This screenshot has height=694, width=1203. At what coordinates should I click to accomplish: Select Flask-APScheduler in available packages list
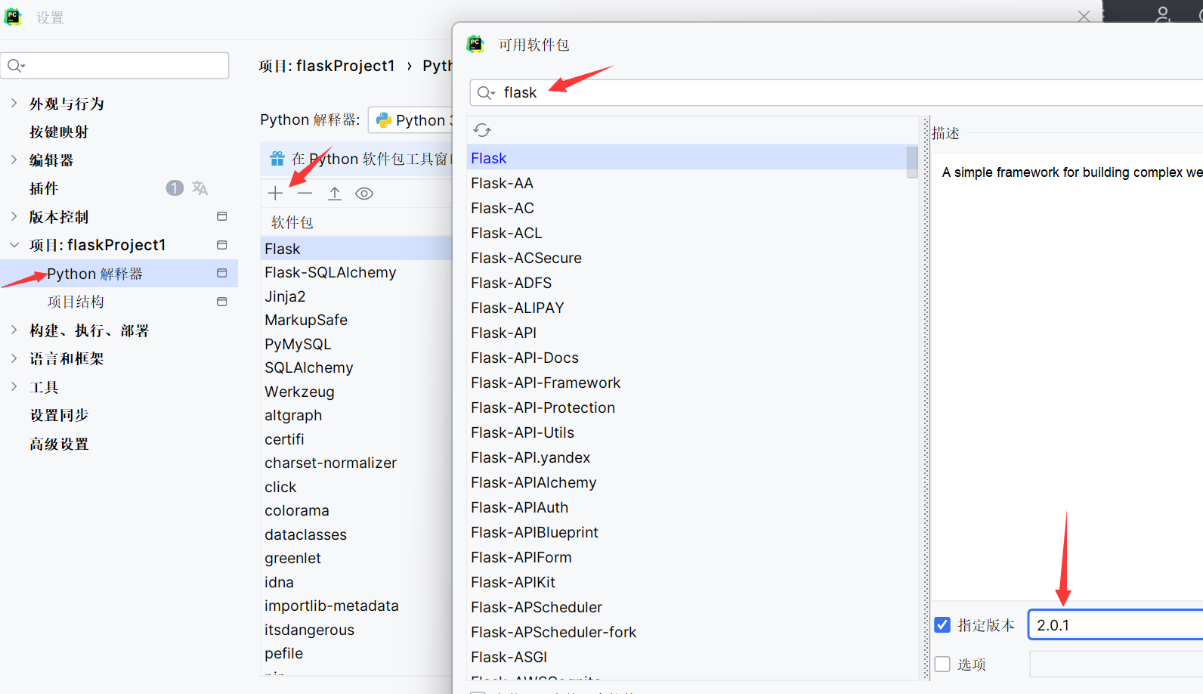click(x=536, y=607)
